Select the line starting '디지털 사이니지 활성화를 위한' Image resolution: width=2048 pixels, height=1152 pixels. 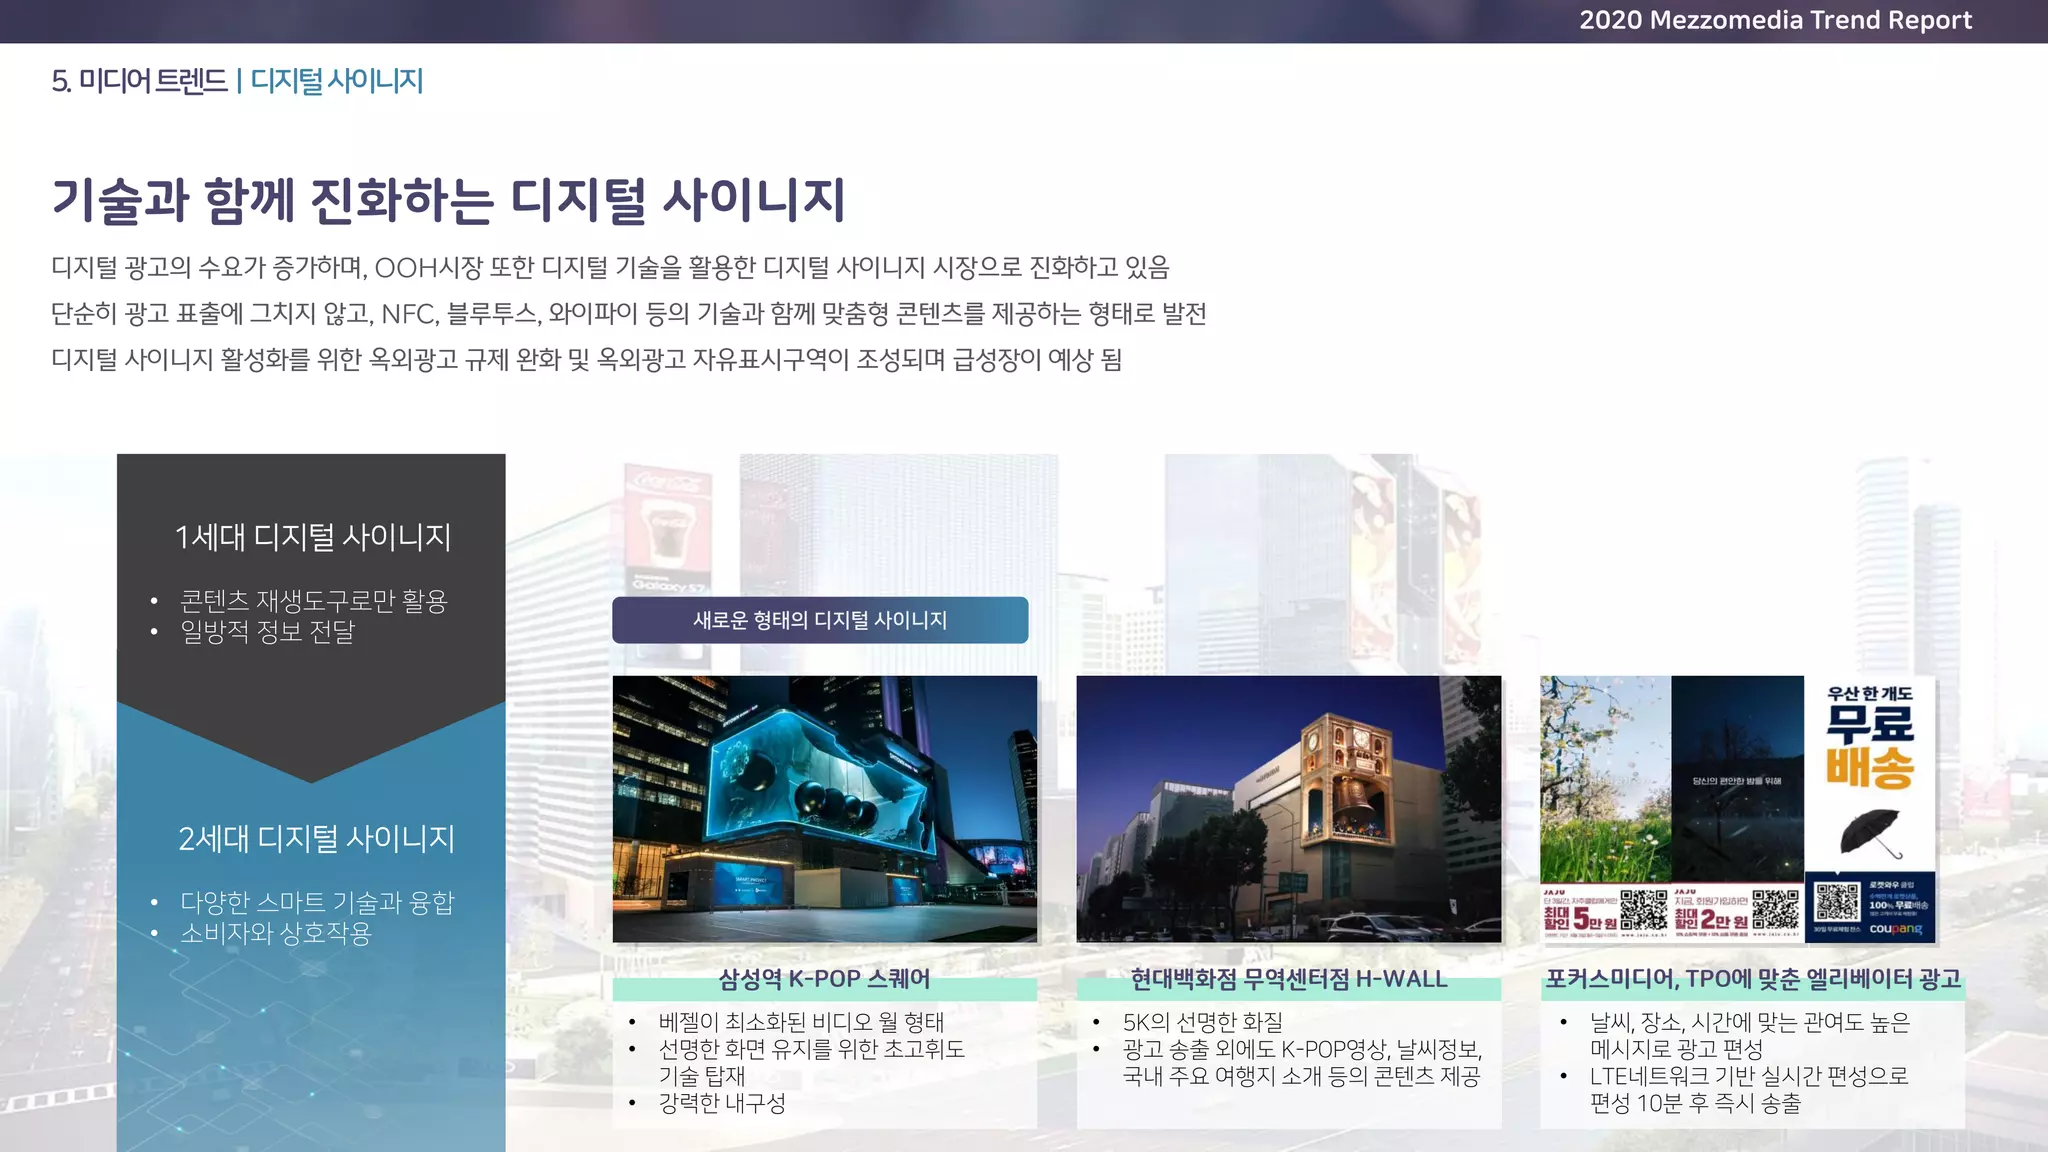586,360
